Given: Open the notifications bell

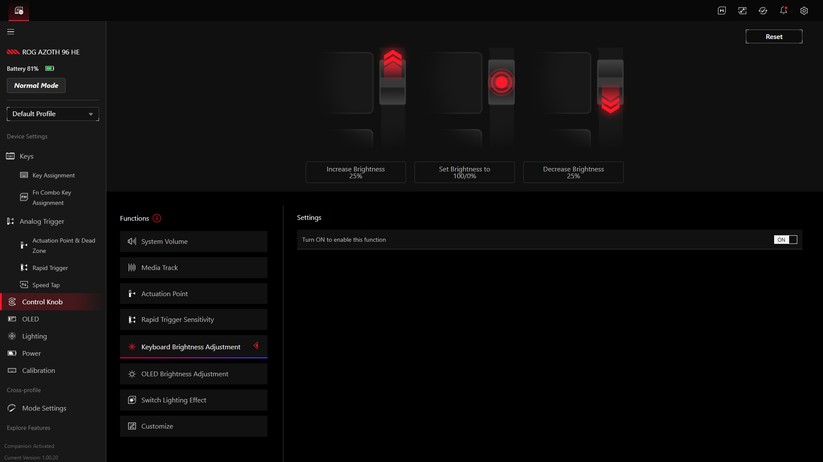Looking at the screenshot, I should click(783, 10).
